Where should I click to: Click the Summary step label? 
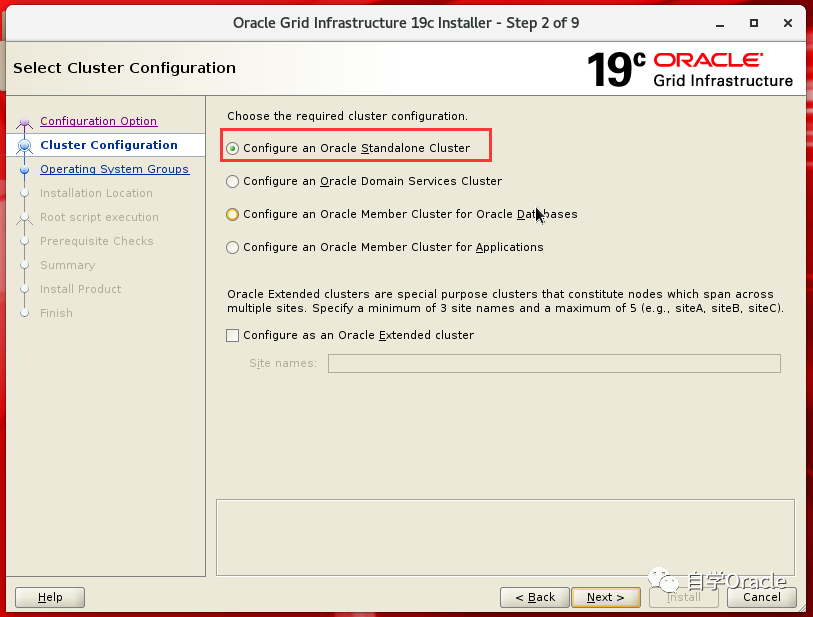click(x=68, y=265)
